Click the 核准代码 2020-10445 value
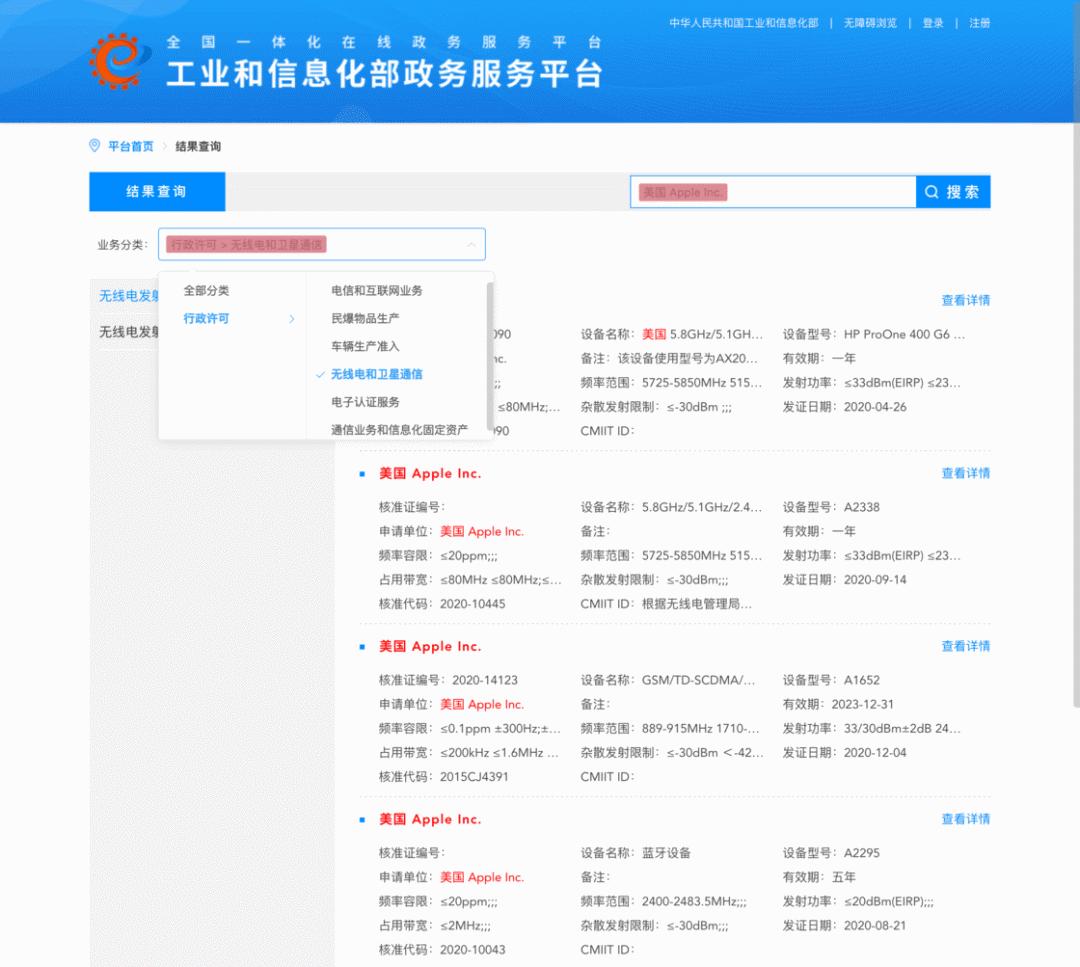This screenshot has width=1080, height=967. [x=472, y=604]
